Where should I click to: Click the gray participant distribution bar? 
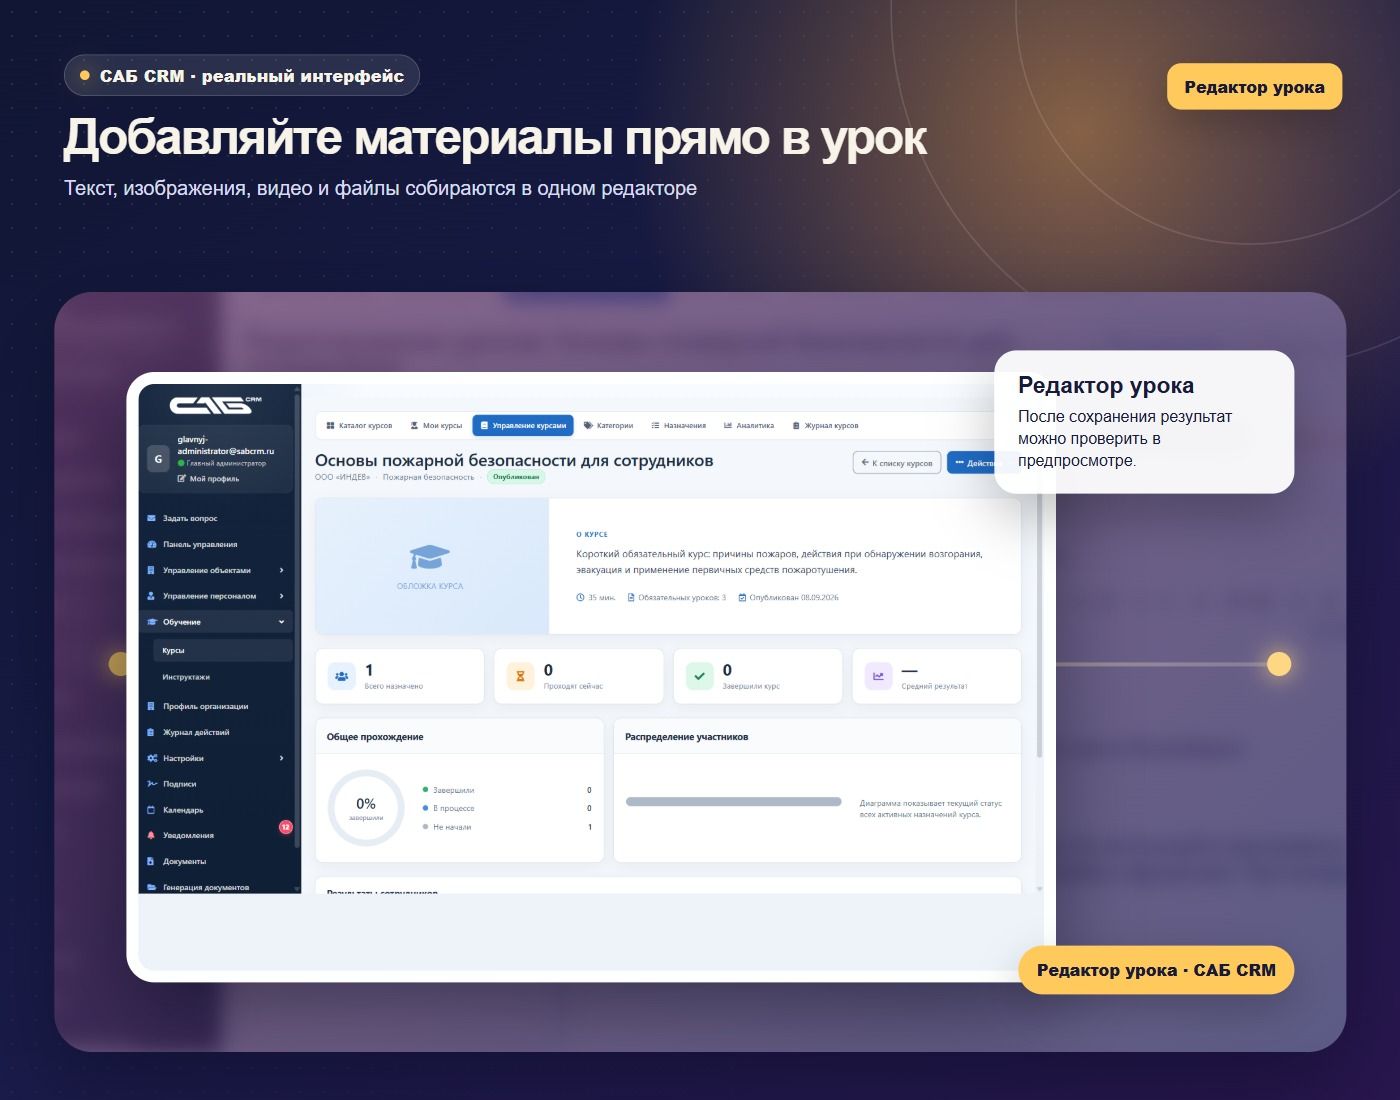click(733, 802)
